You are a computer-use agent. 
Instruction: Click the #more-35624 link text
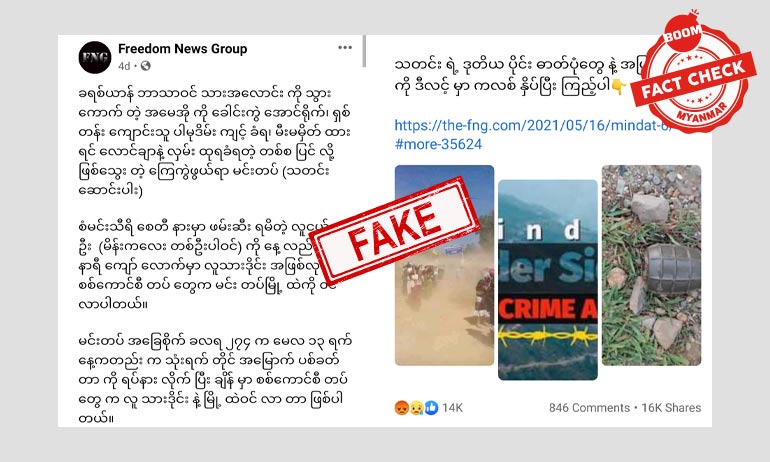click(x=438, y=144)
